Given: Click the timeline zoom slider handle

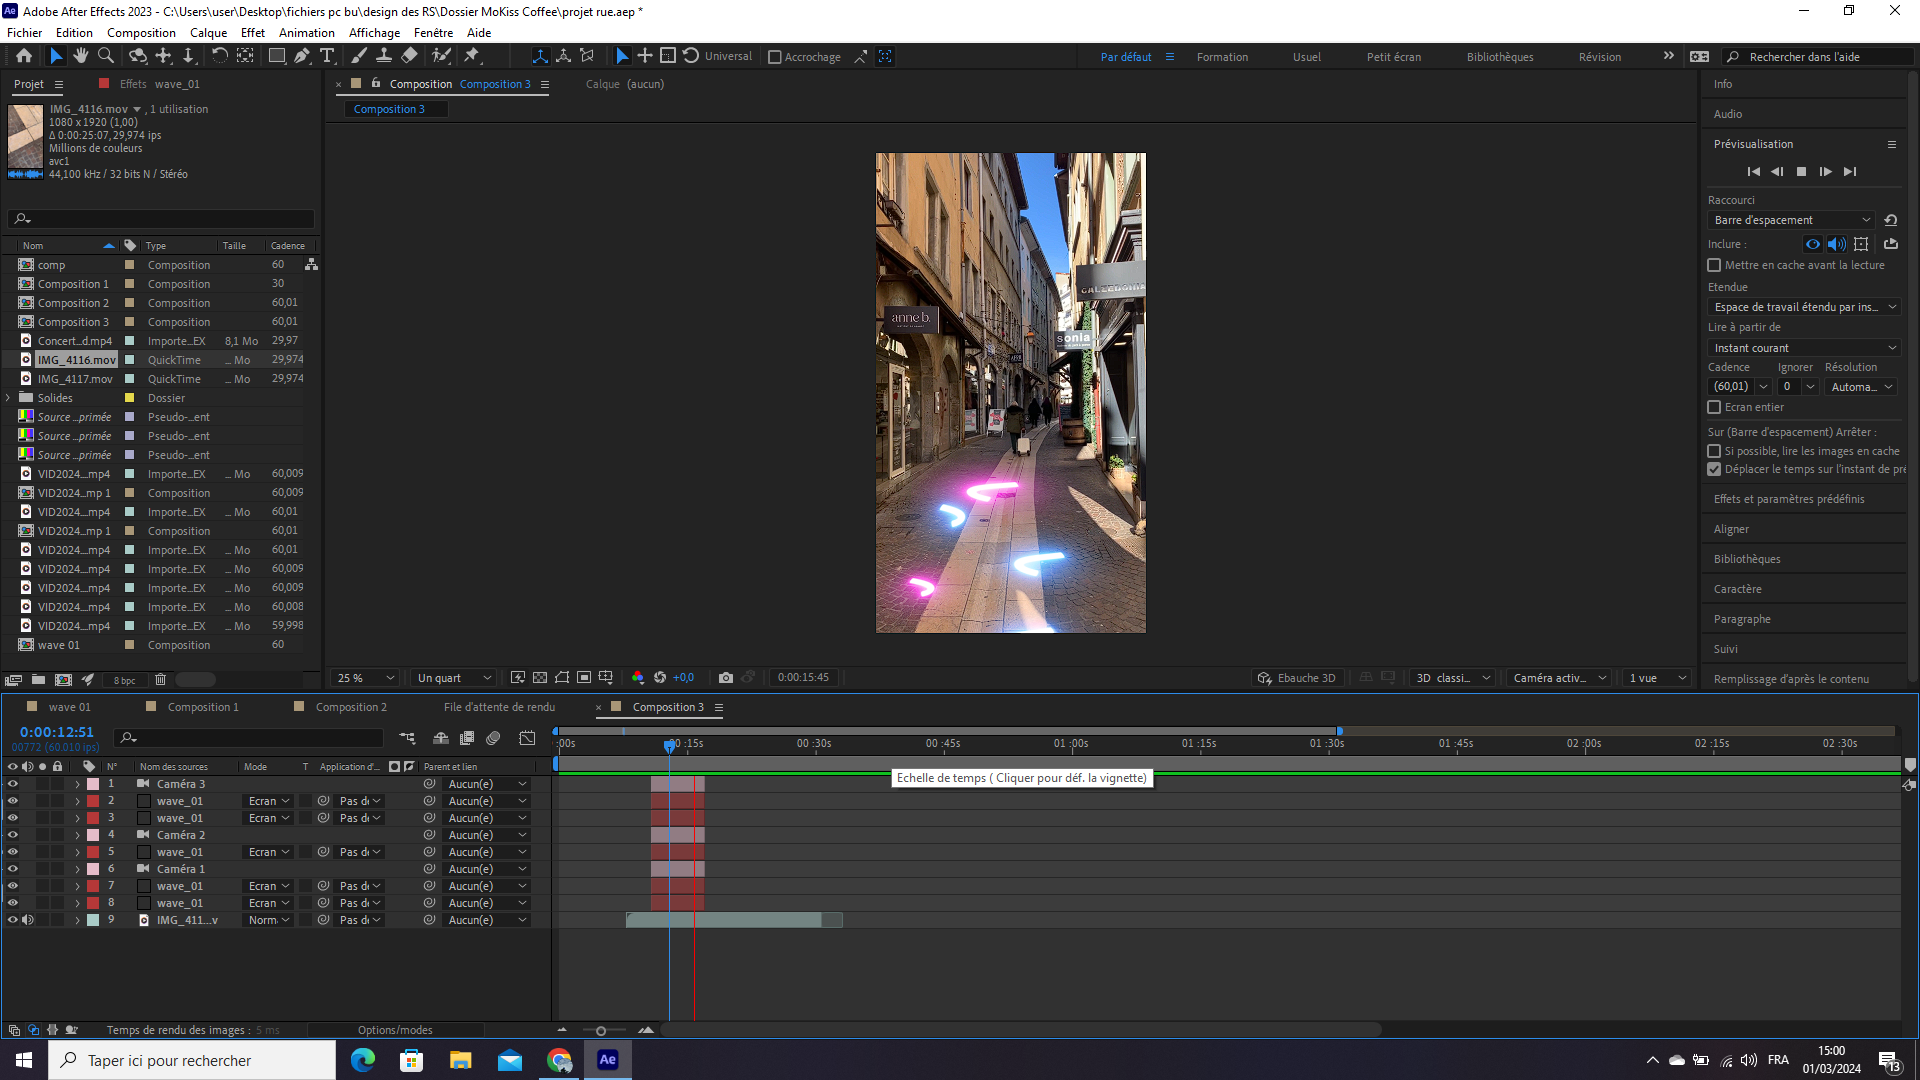Looking at the screenshot, I should (x=601, y=1030).
